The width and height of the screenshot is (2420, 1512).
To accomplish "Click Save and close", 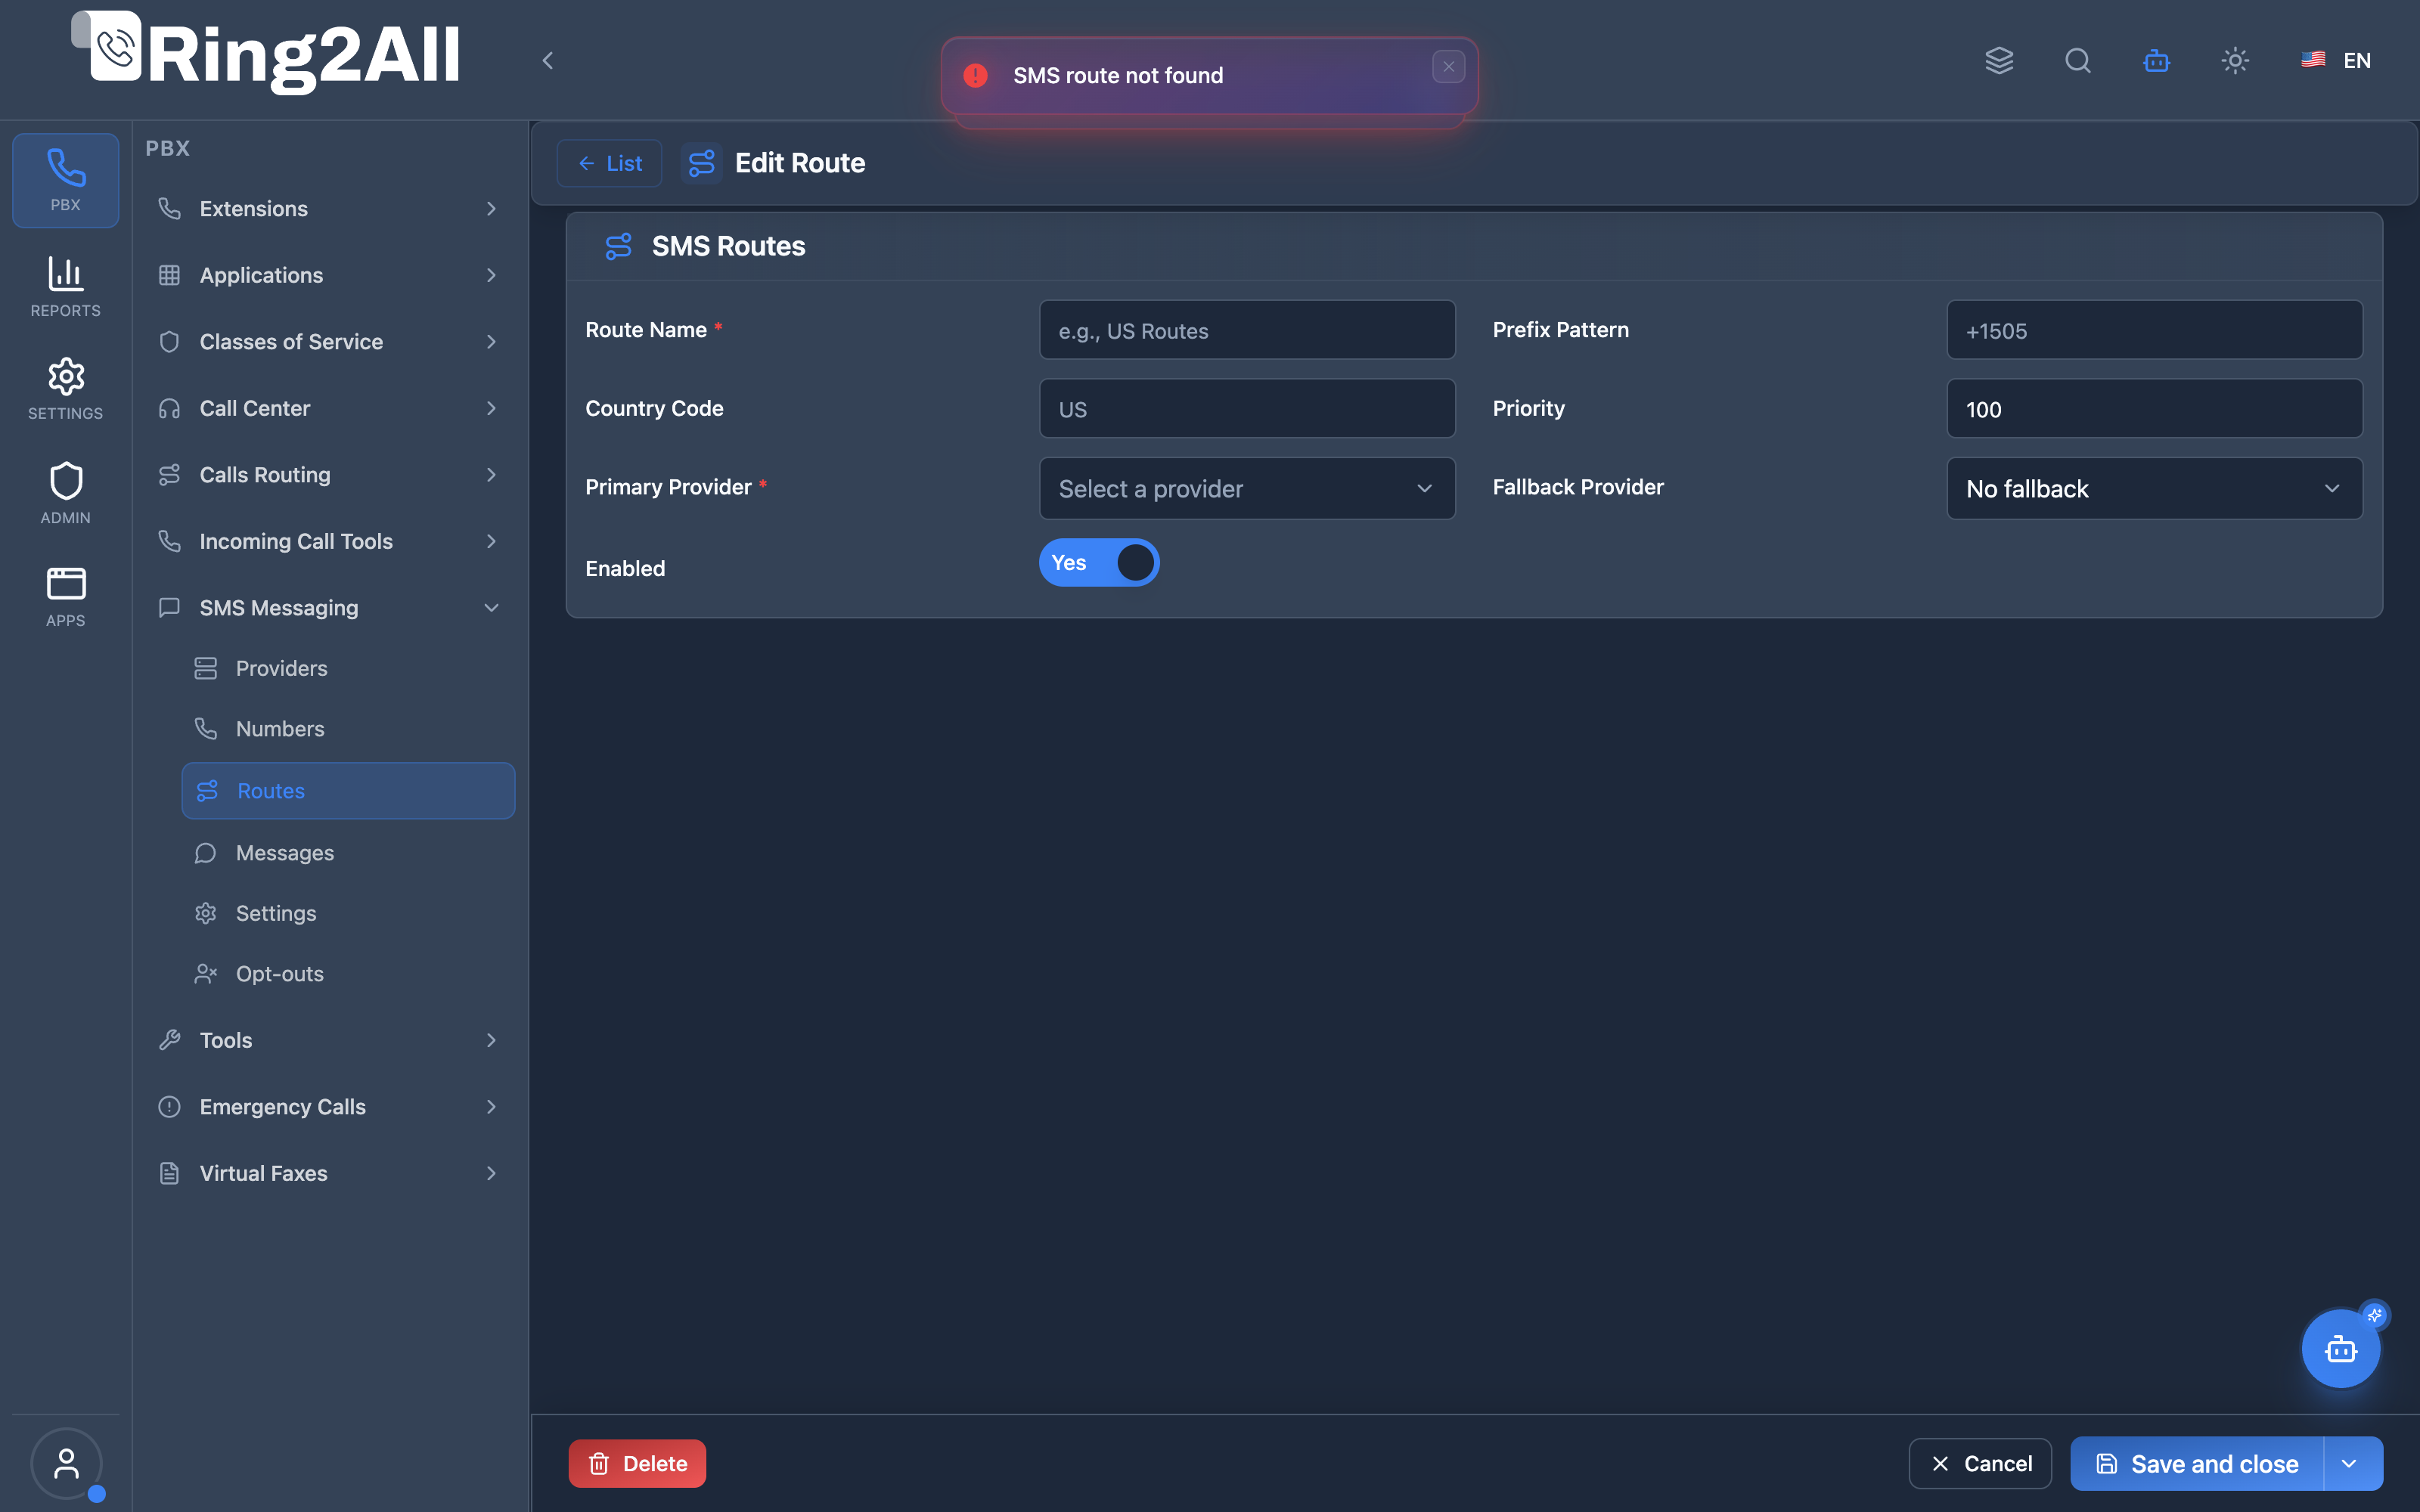I will [2197, 1464].
